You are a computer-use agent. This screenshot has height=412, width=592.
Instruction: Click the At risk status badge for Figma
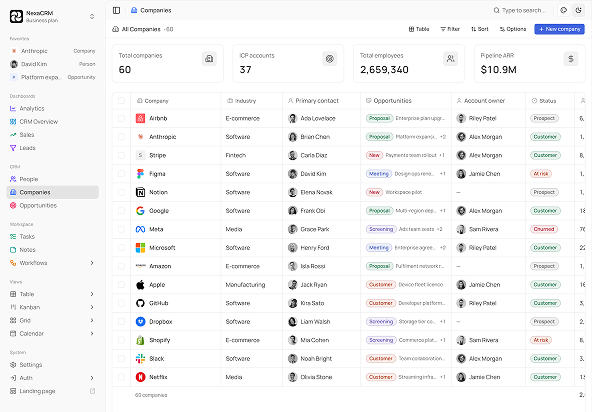[x=541, y=174]
